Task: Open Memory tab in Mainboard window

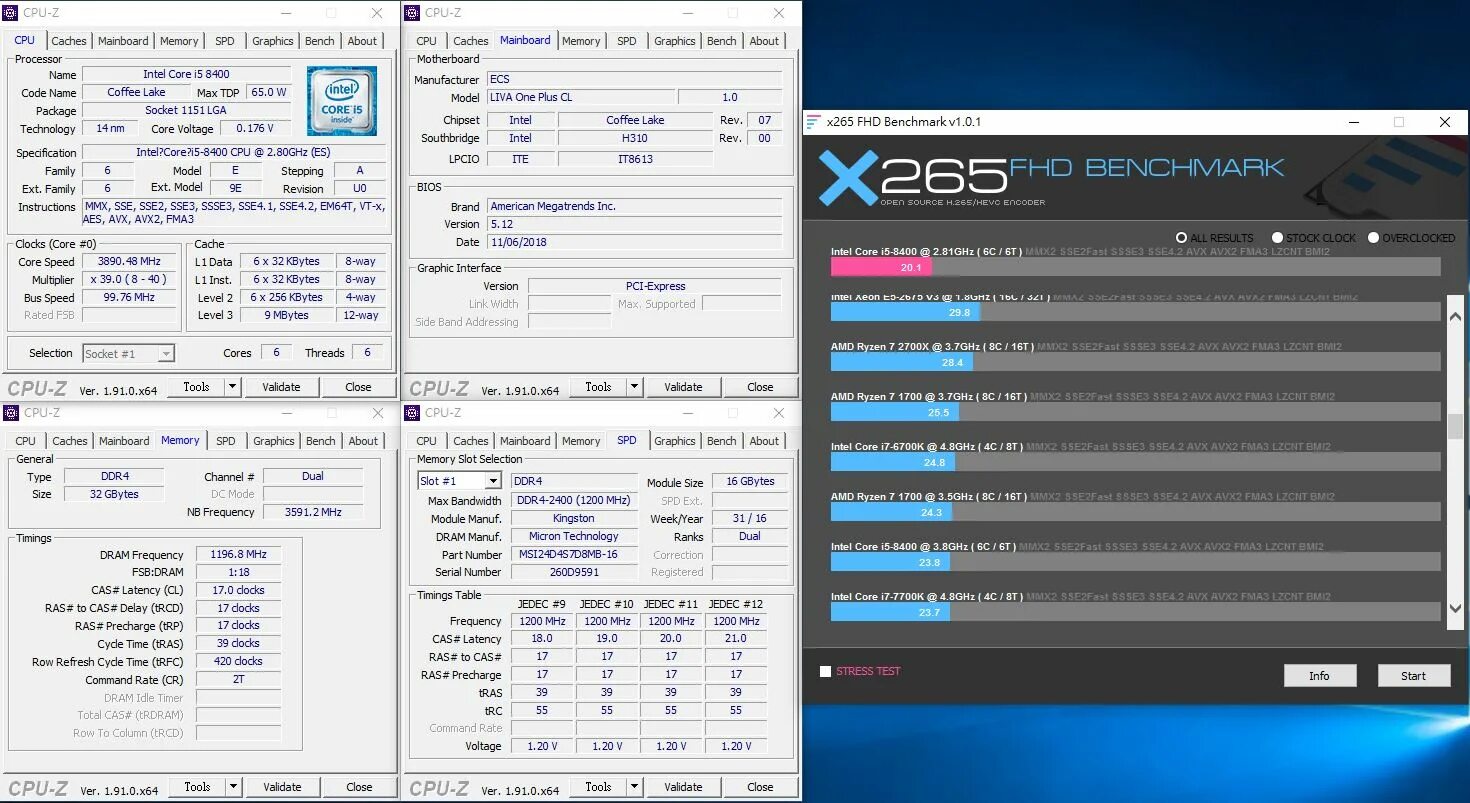Action: (x=581, y=41)
